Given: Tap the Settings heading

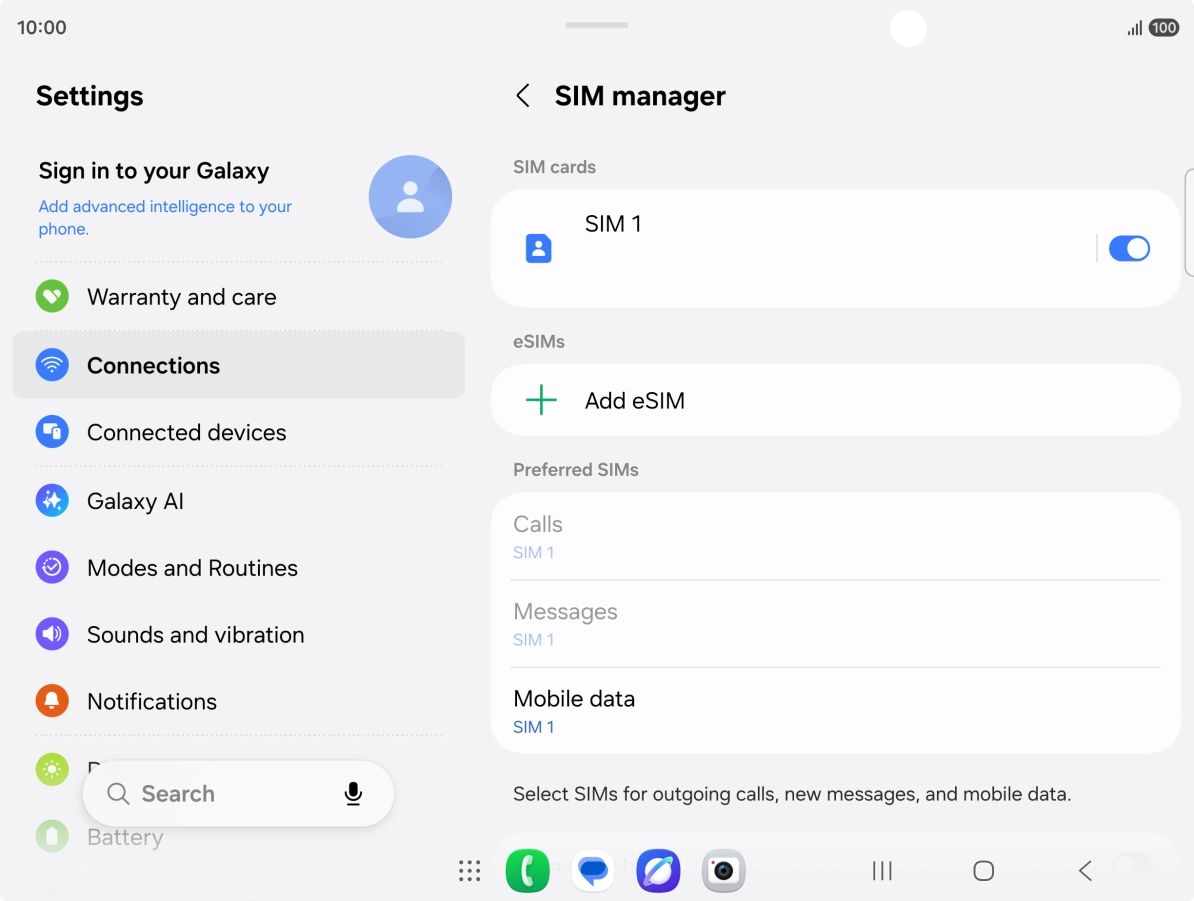Looking at the screenshot, I should click(90, 96).
